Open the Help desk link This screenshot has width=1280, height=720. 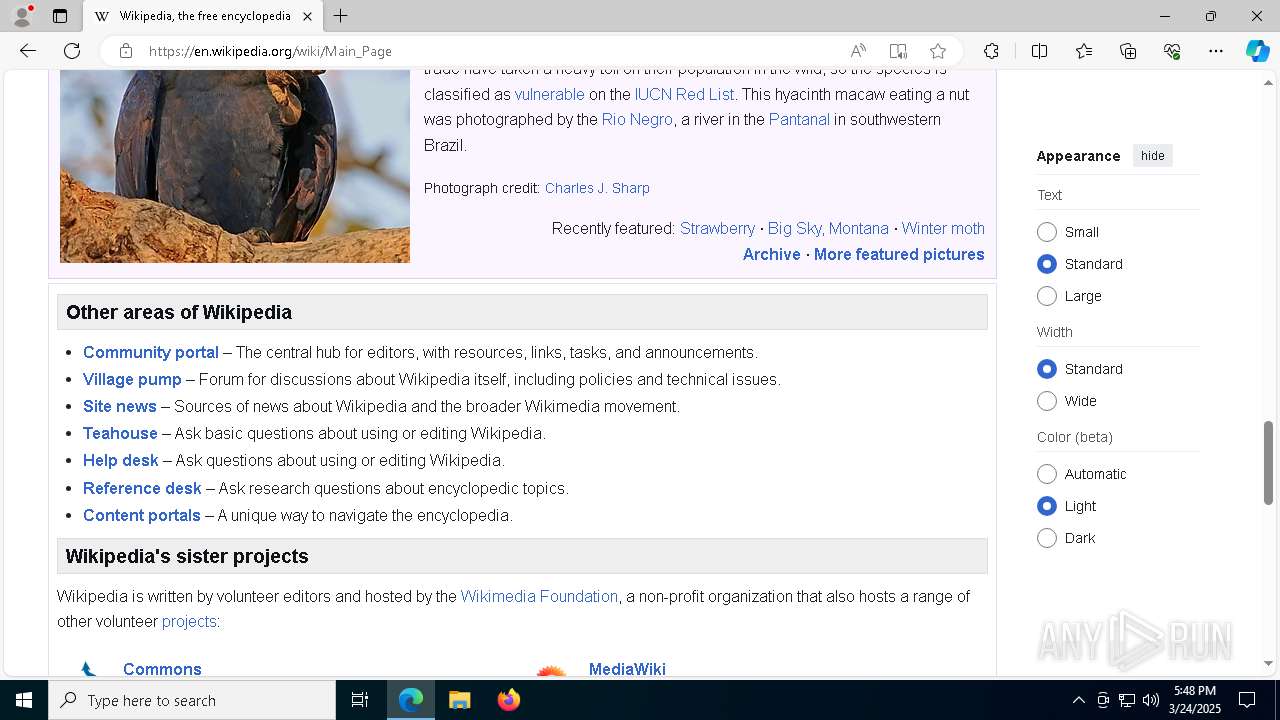121,460
